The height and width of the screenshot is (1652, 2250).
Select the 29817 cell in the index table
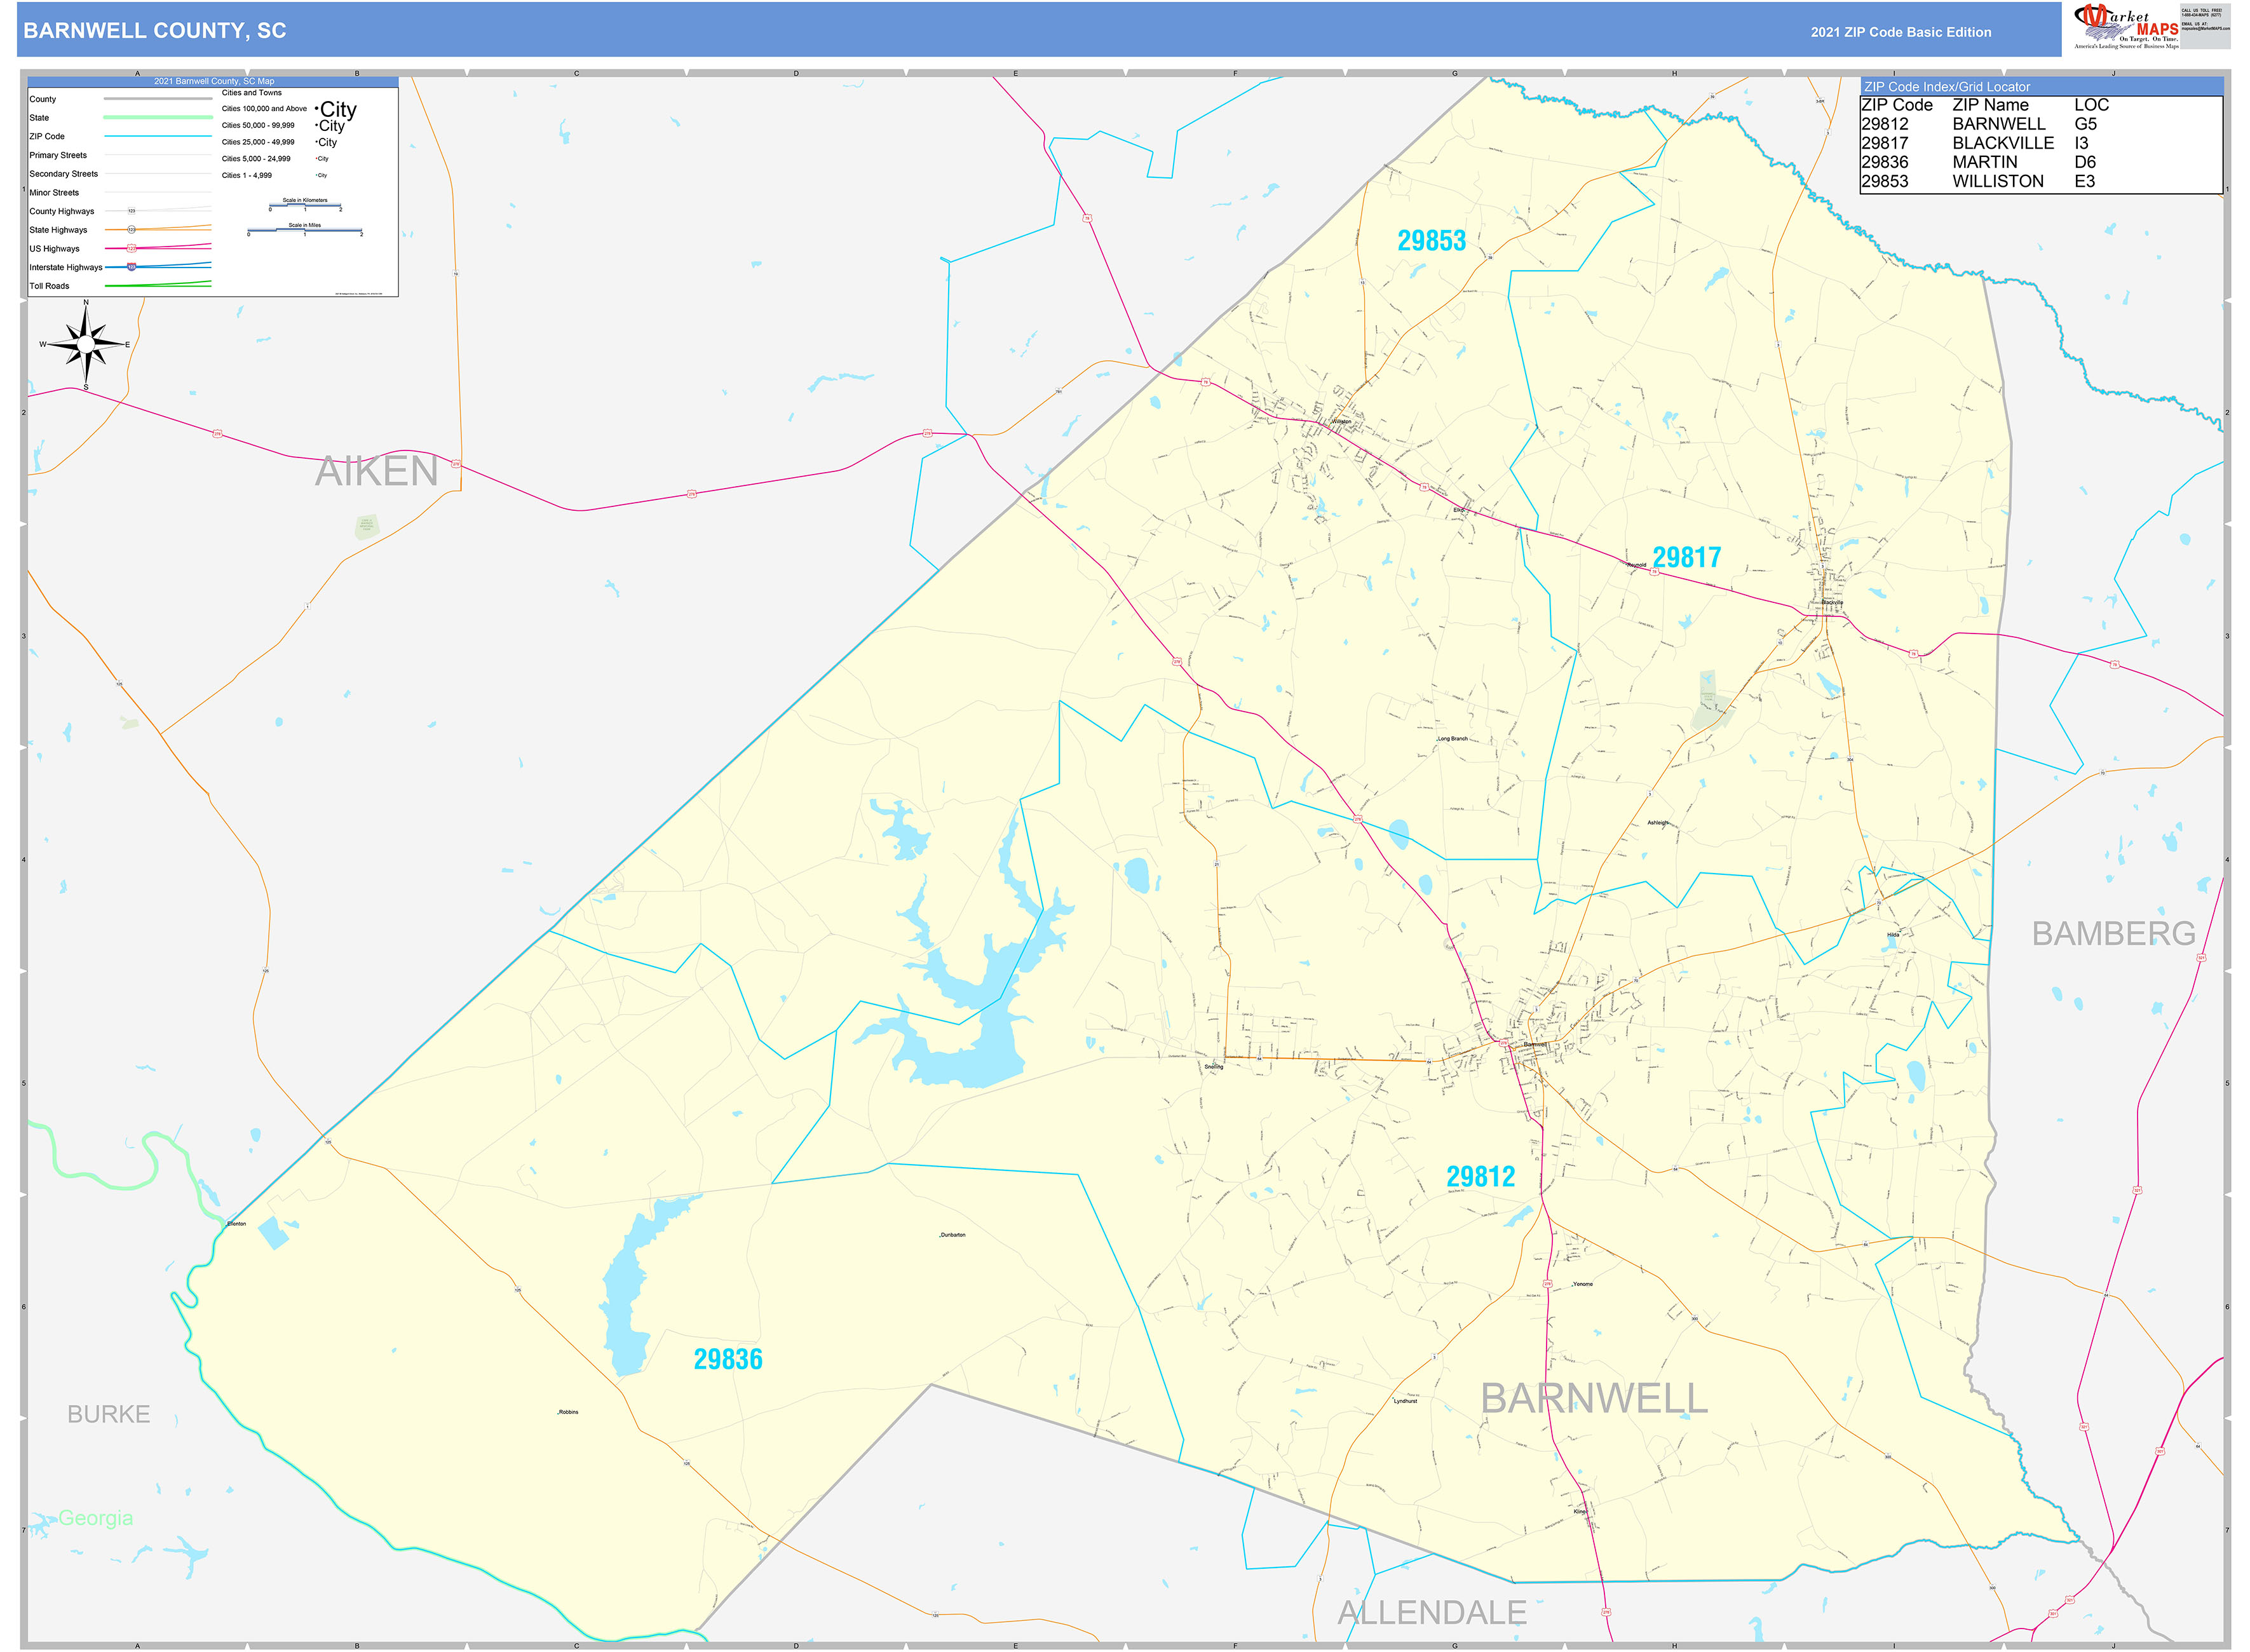click(x=1884, y=143)
